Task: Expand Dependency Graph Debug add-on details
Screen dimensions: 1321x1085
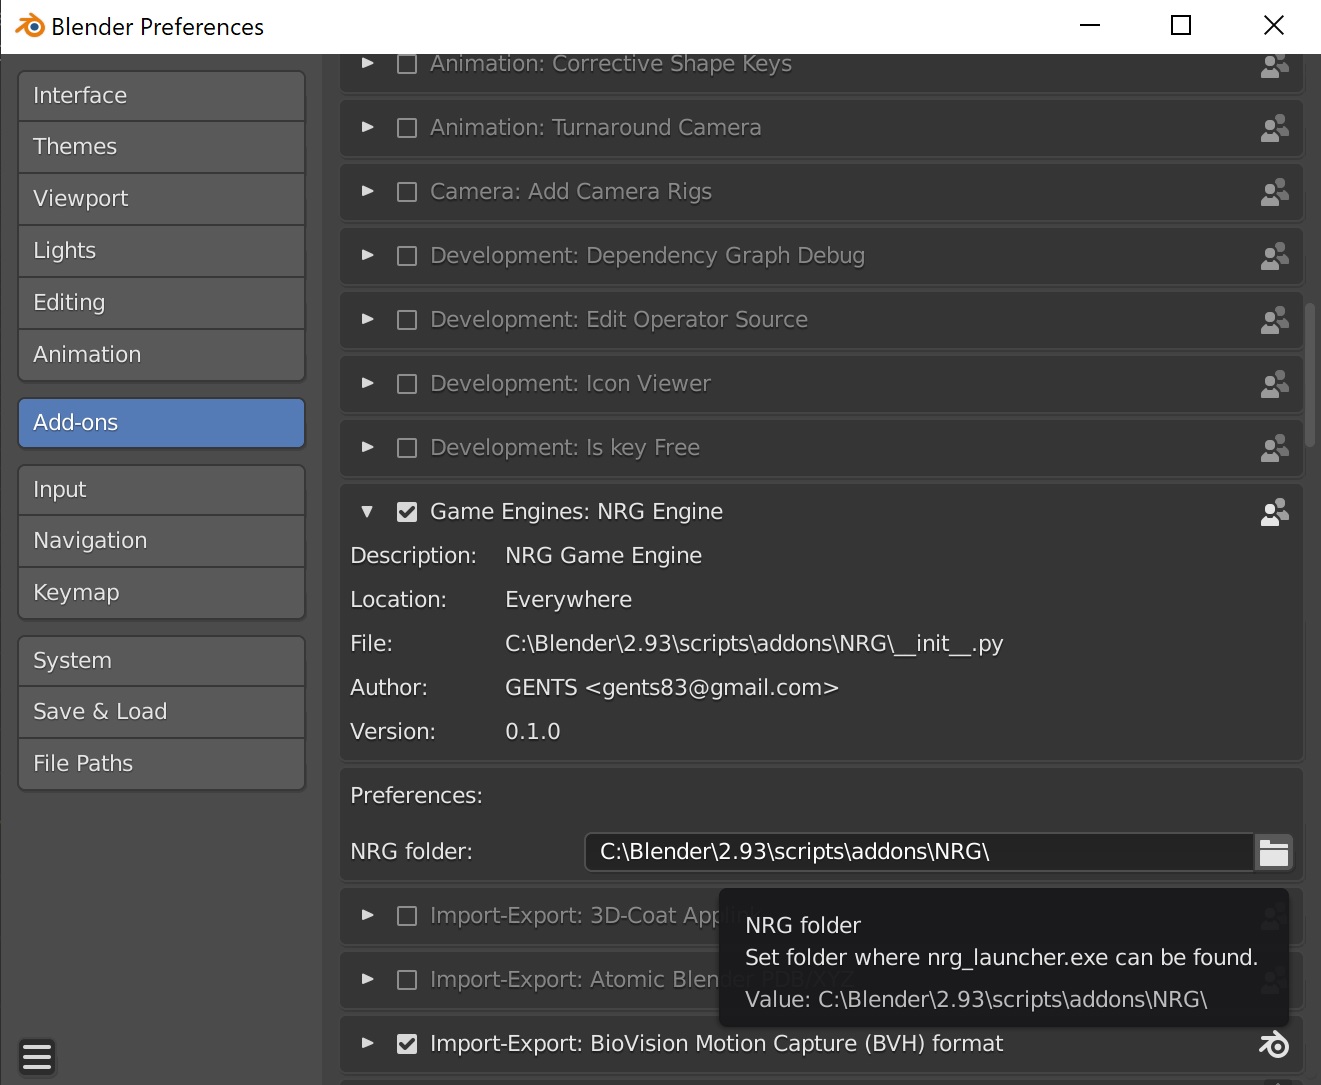Action: click(x=367, y=255)
